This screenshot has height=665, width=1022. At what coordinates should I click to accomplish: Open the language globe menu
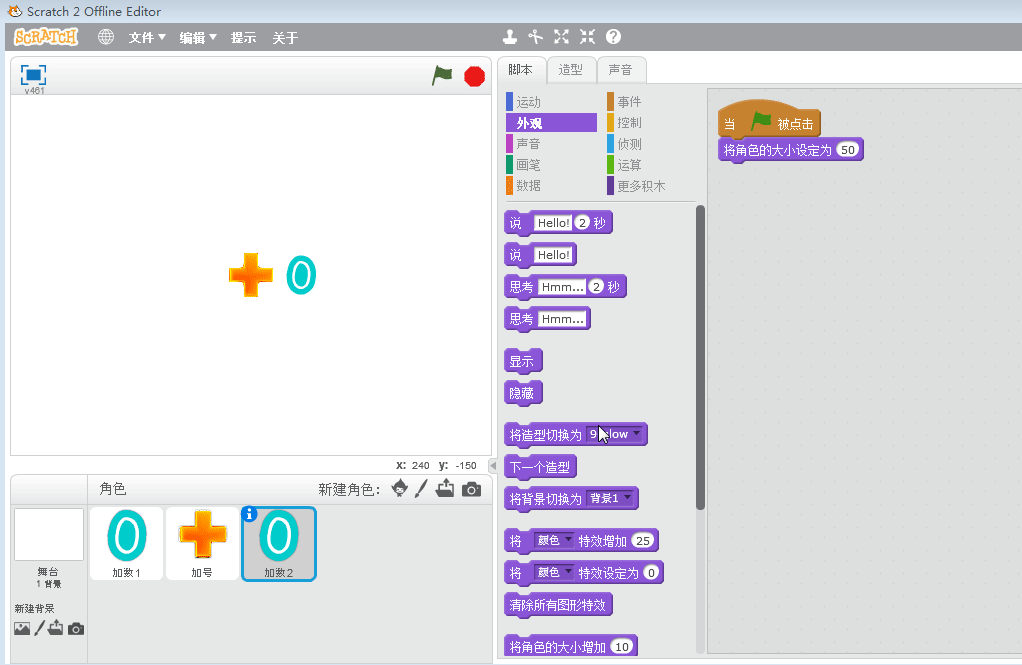pos(106,37)
